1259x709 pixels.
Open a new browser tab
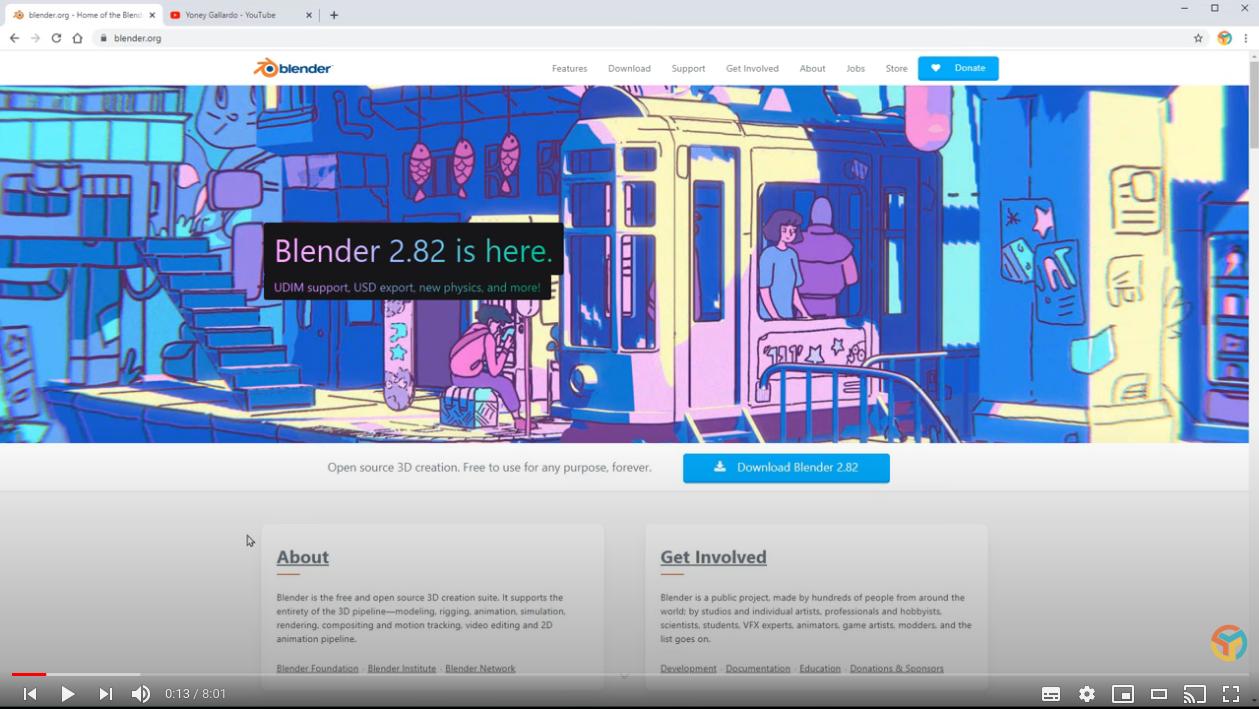pyautogui.click(x=334, y=15)
